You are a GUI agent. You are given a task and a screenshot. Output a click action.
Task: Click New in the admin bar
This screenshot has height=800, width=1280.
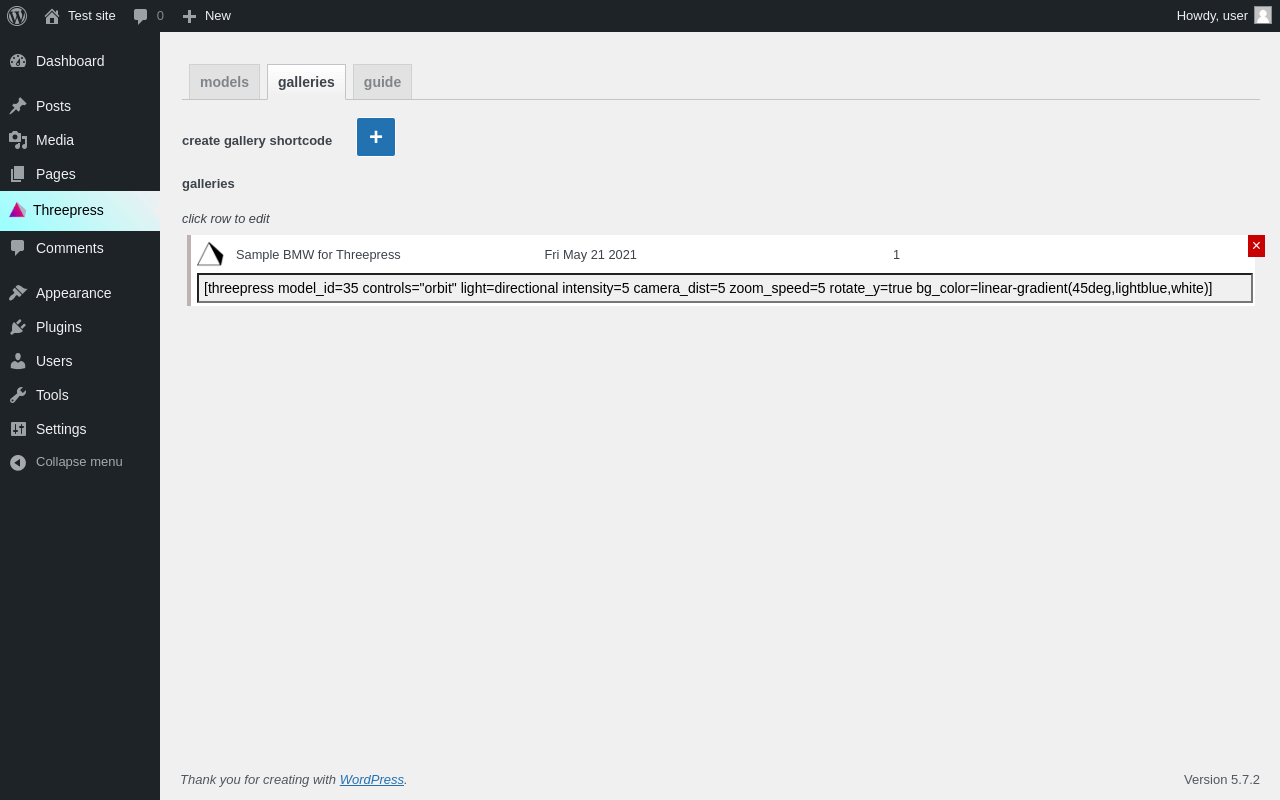[x=218, y=16]
